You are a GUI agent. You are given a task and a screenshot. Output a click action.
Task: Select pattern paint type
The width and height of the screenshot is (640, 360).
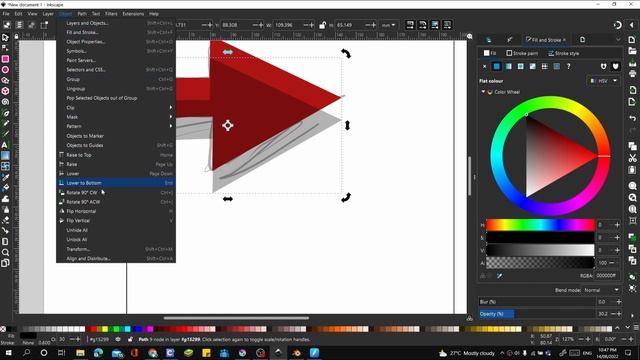(x=544, y=66)
